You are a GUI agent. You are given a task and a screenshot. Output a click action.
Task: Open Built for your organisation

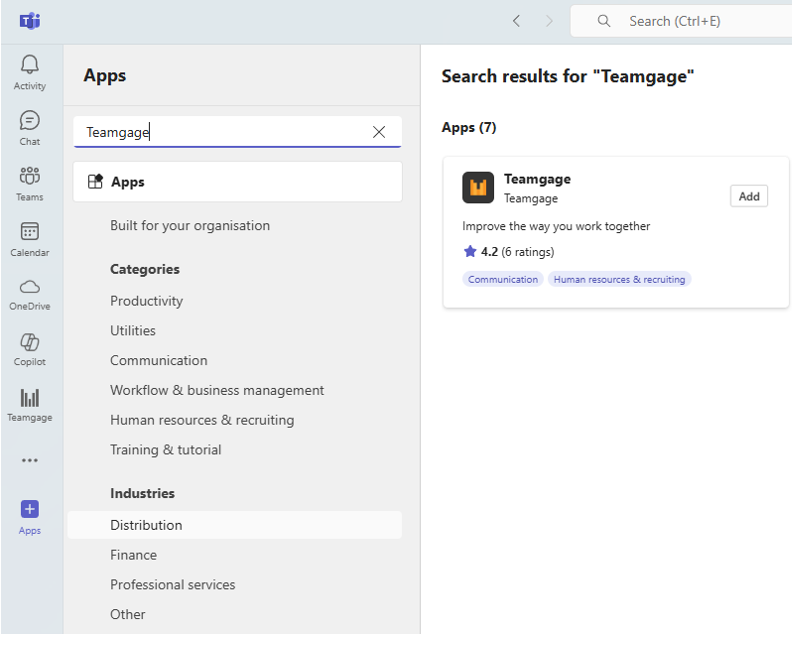pyautogui.click(x=190, y=226)
